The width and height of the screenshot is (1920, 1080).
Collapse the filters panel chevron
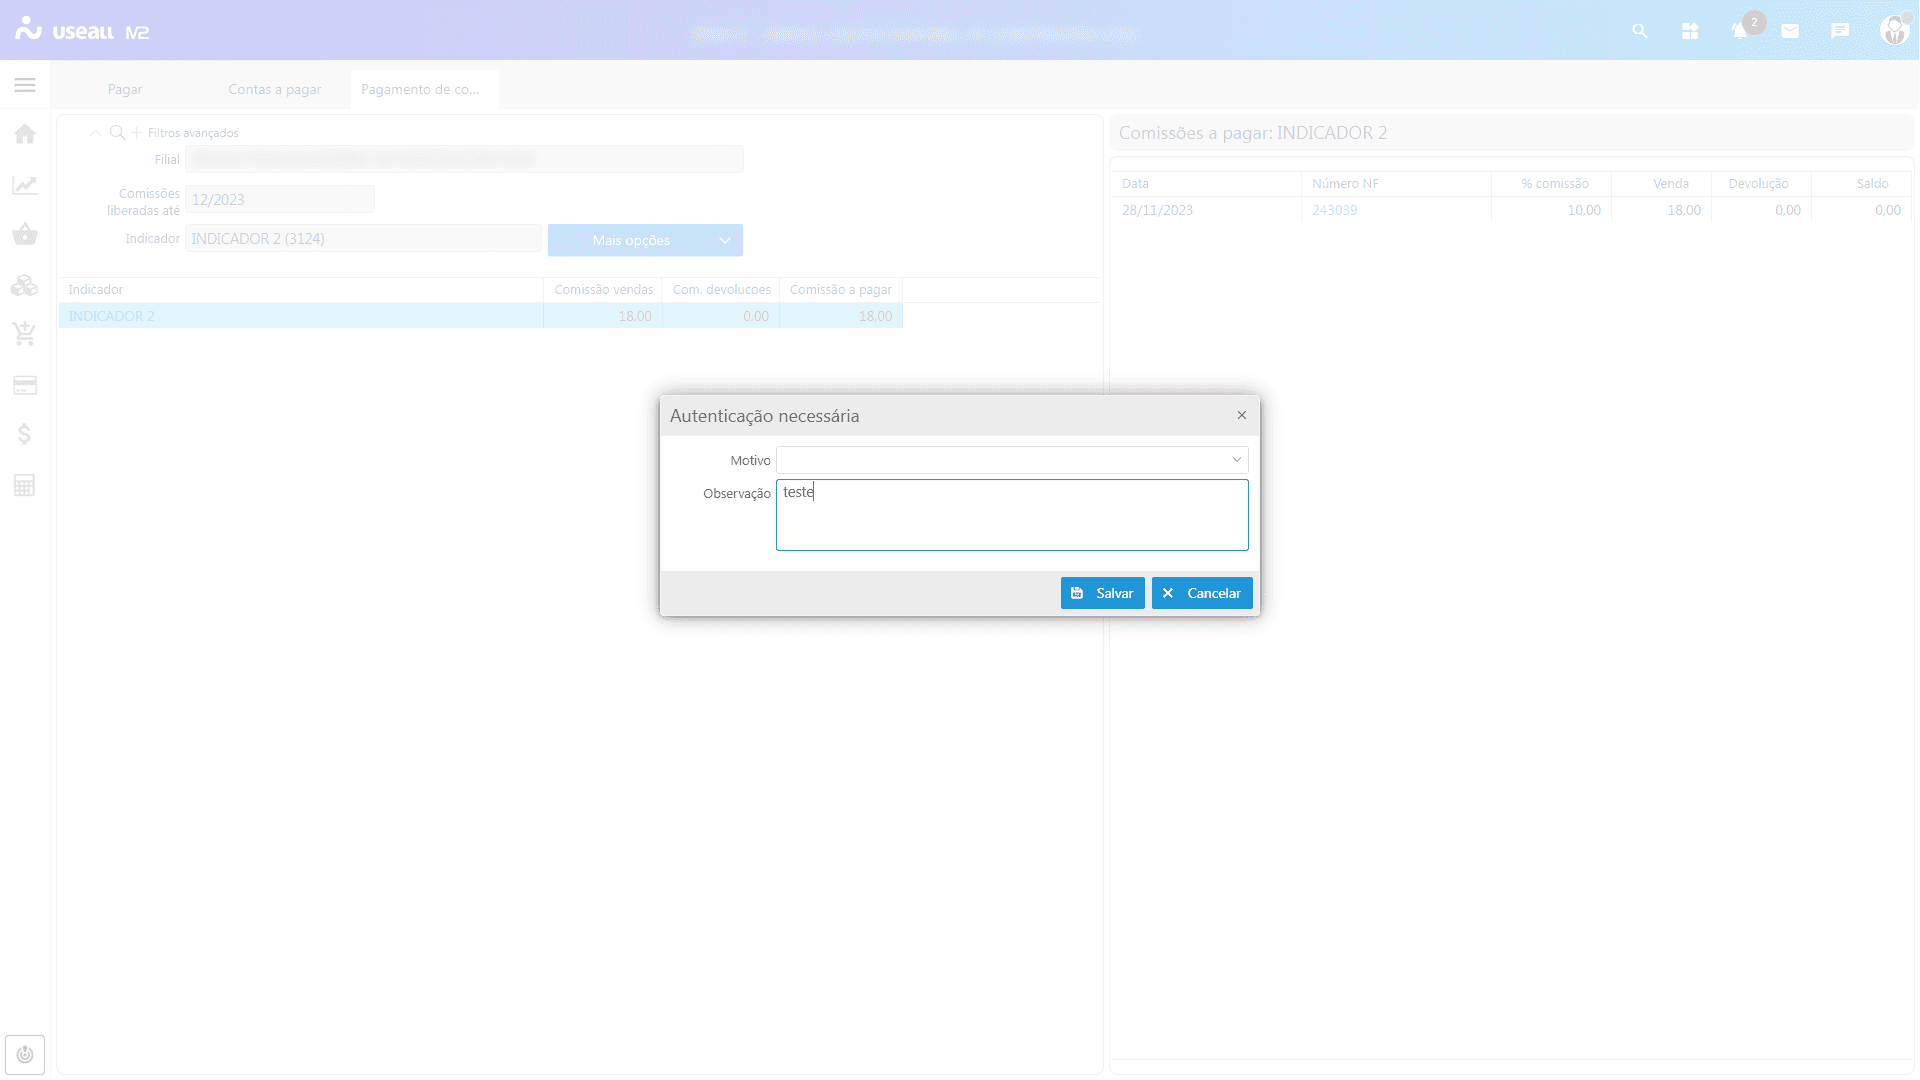95,132
